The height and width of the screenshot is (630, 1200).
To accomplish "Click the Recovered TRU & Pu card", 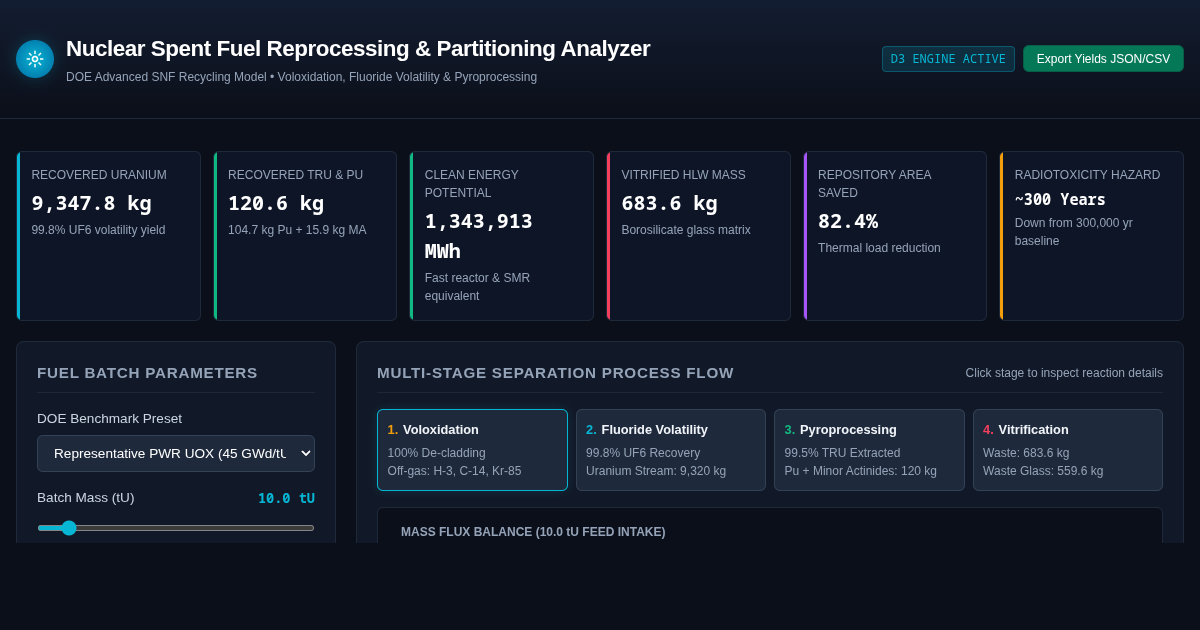I will (305, 236).
